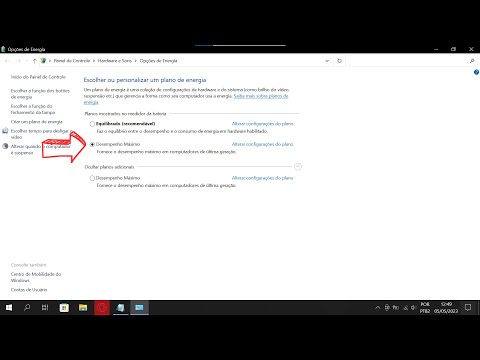Screen dimensions: 480x360
Task: Collapse the Ocultar planos adicionais section
Action: [x=298, y=167]
